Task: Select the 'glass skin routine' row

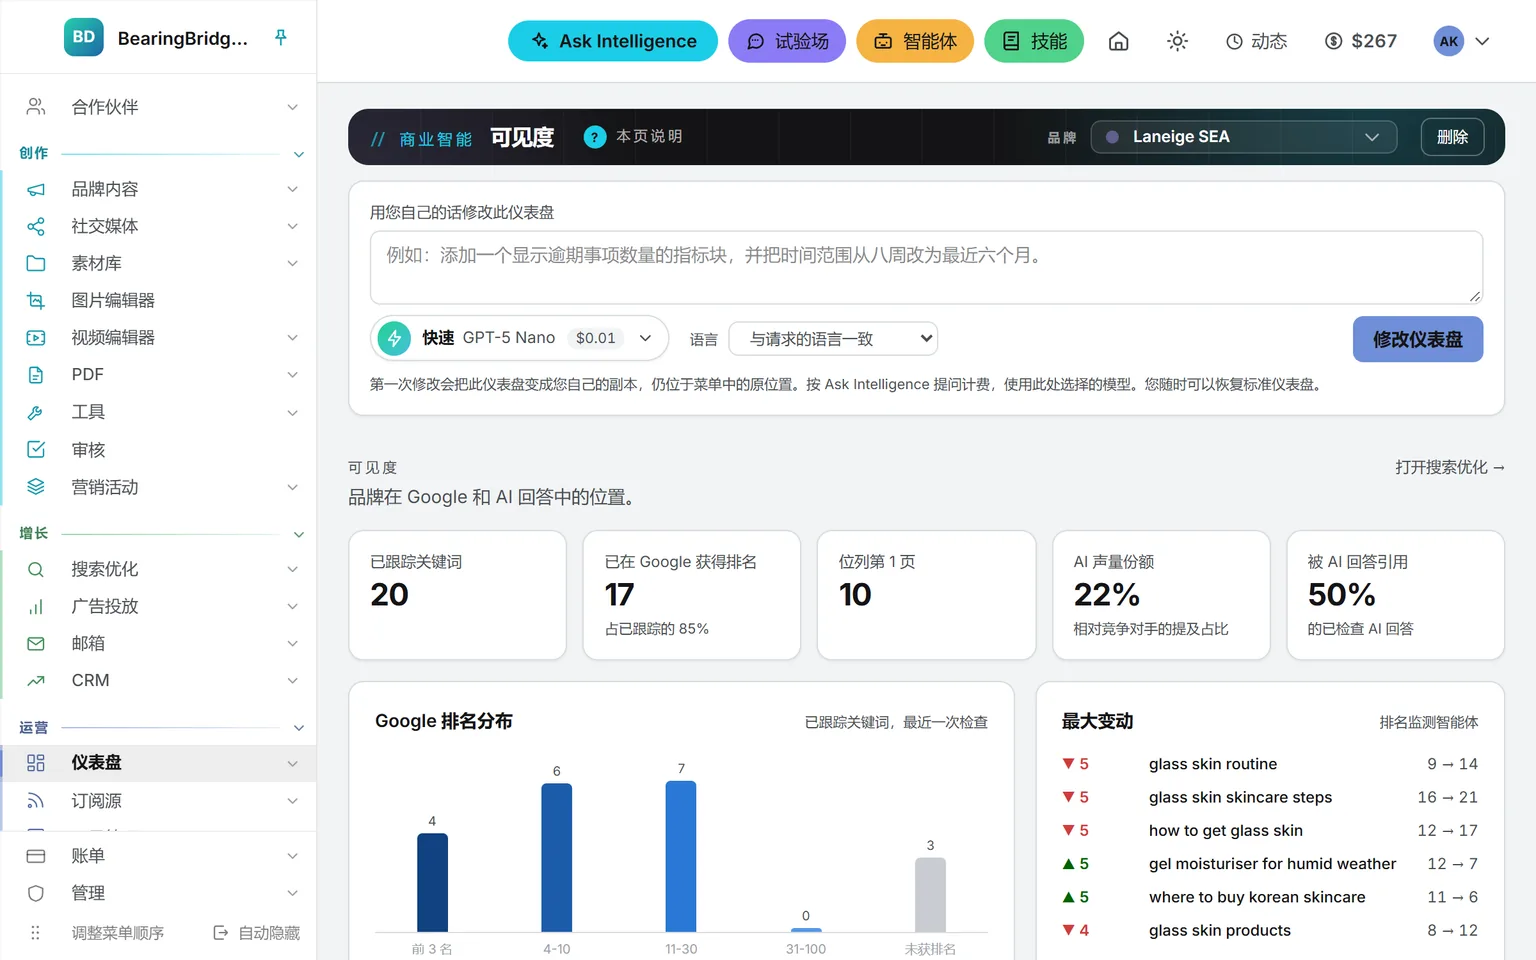Action: 1270,764
